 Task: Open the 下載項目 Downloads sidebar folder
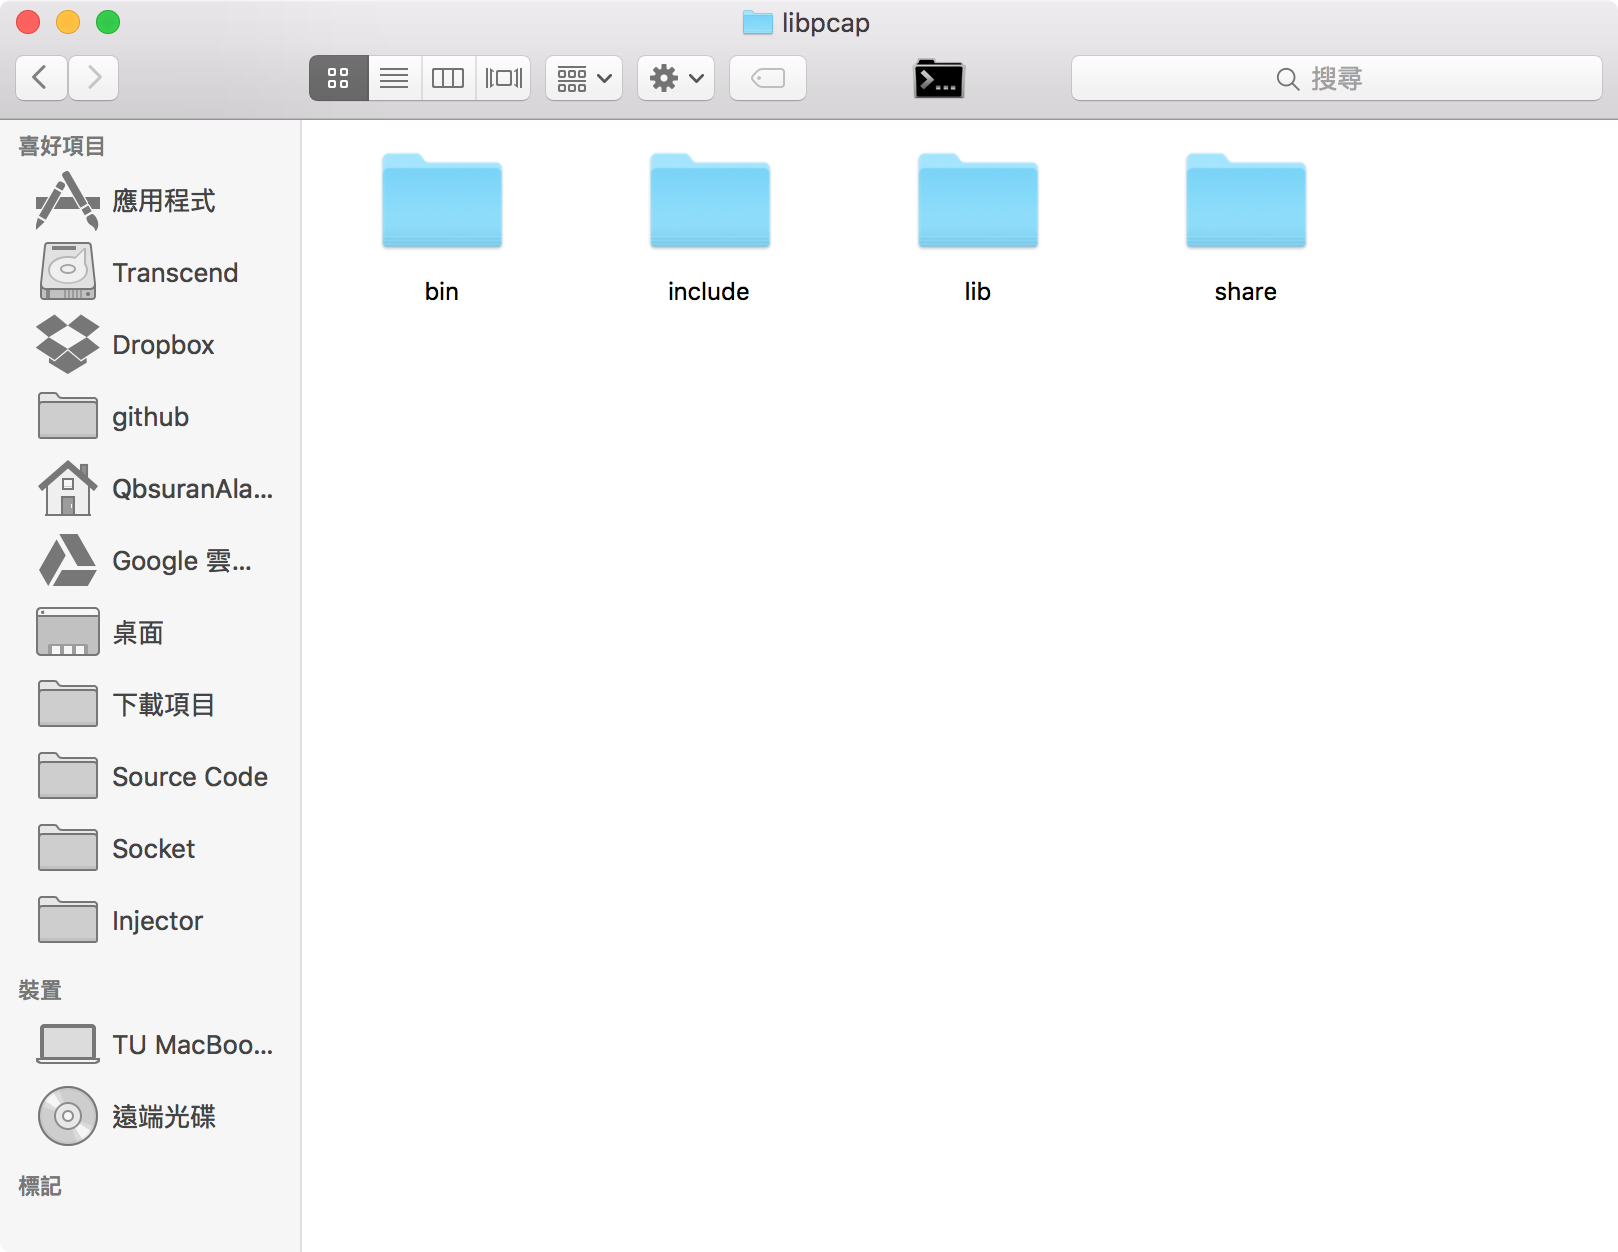(x=163, y=705)
